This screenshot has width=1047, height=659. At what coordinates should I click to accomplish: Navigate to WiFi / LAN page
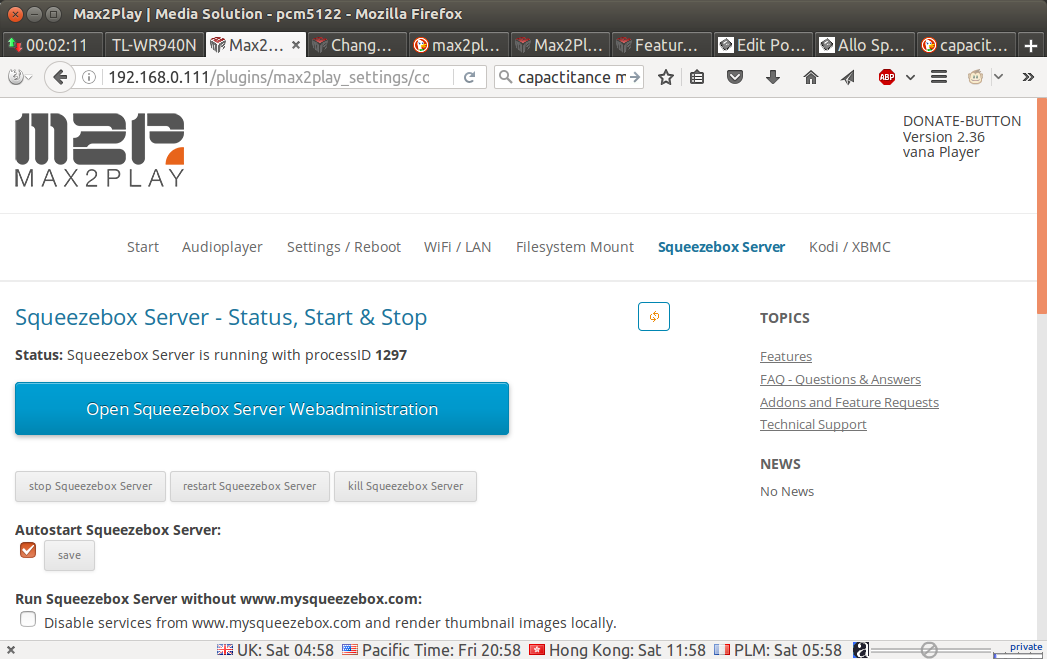457,247
